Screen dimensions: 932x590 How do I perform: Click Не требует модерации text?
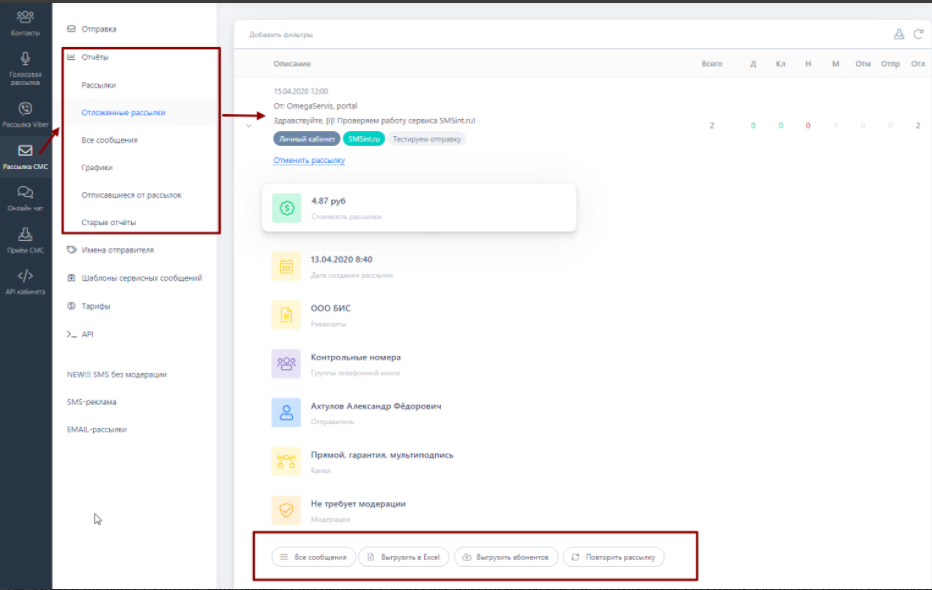tap(358, 503)
